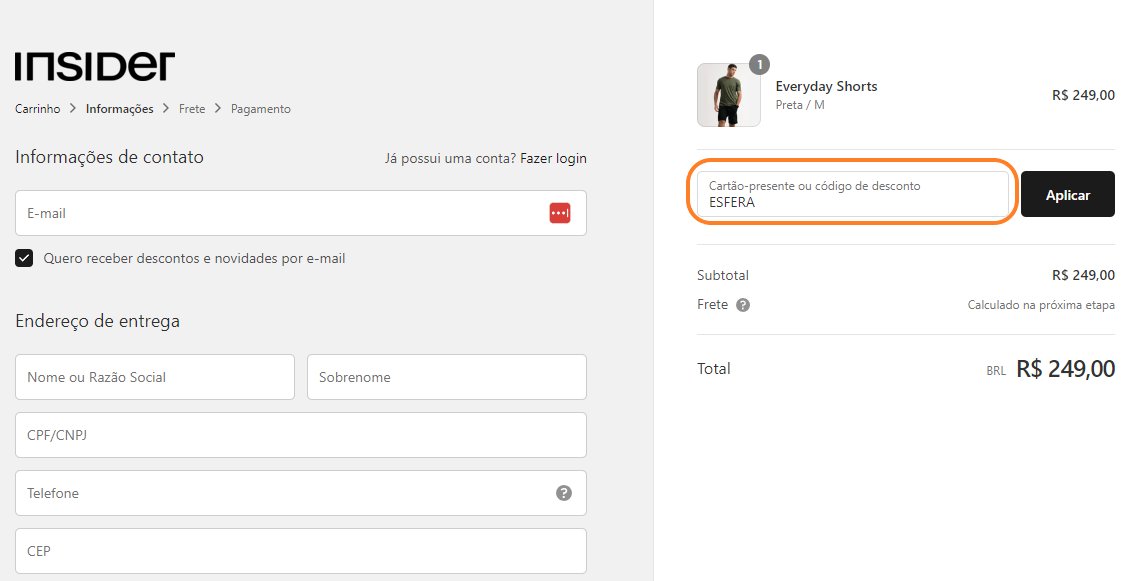Screen dimensions: 1134x581
Task: Click the Frete help question mark icon
Action: point(743,305)
